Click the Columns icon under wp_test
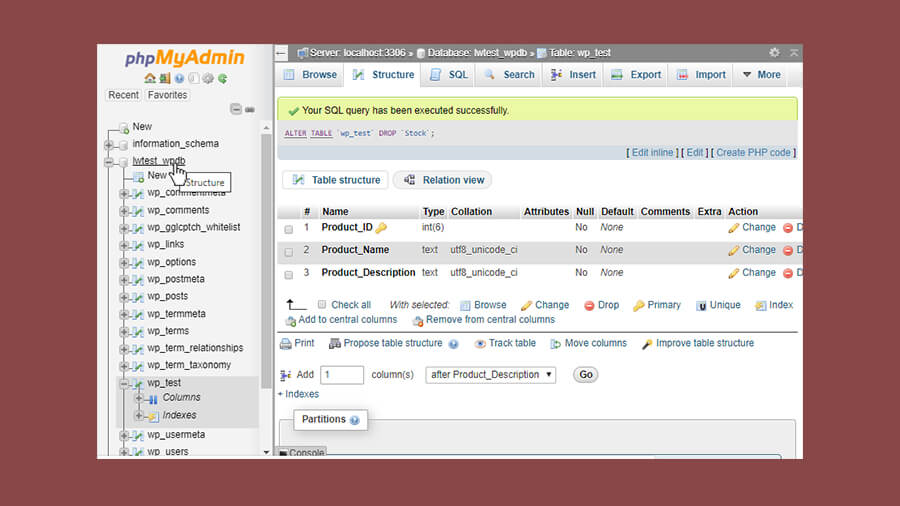This screenshot has width=900, height=506. (152, 398)
